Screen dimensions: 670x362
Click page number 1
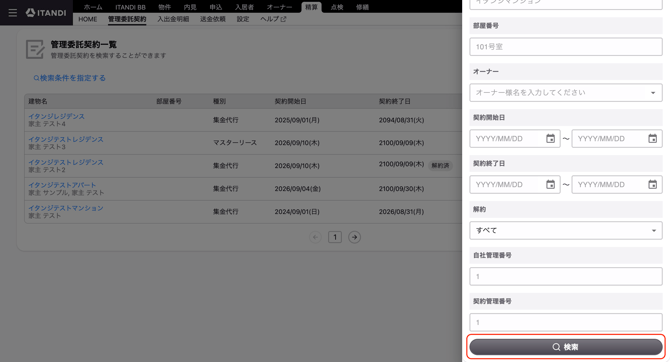335,237
